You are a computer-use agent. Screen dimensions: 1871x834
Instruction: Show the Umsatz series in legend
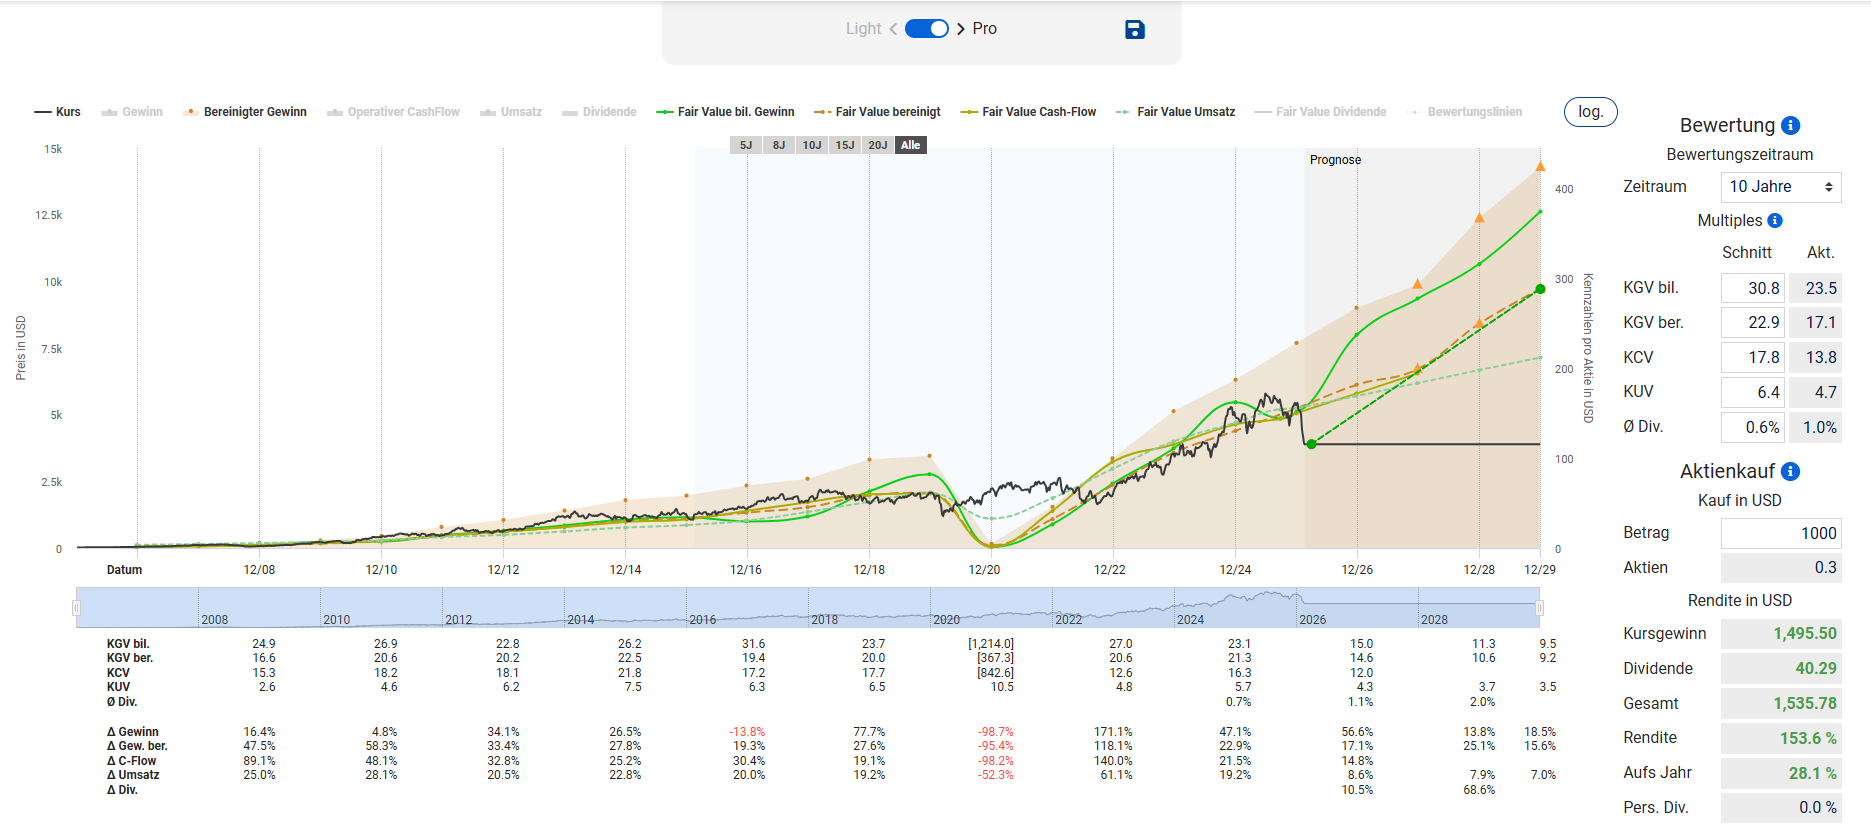click(511, 112)
